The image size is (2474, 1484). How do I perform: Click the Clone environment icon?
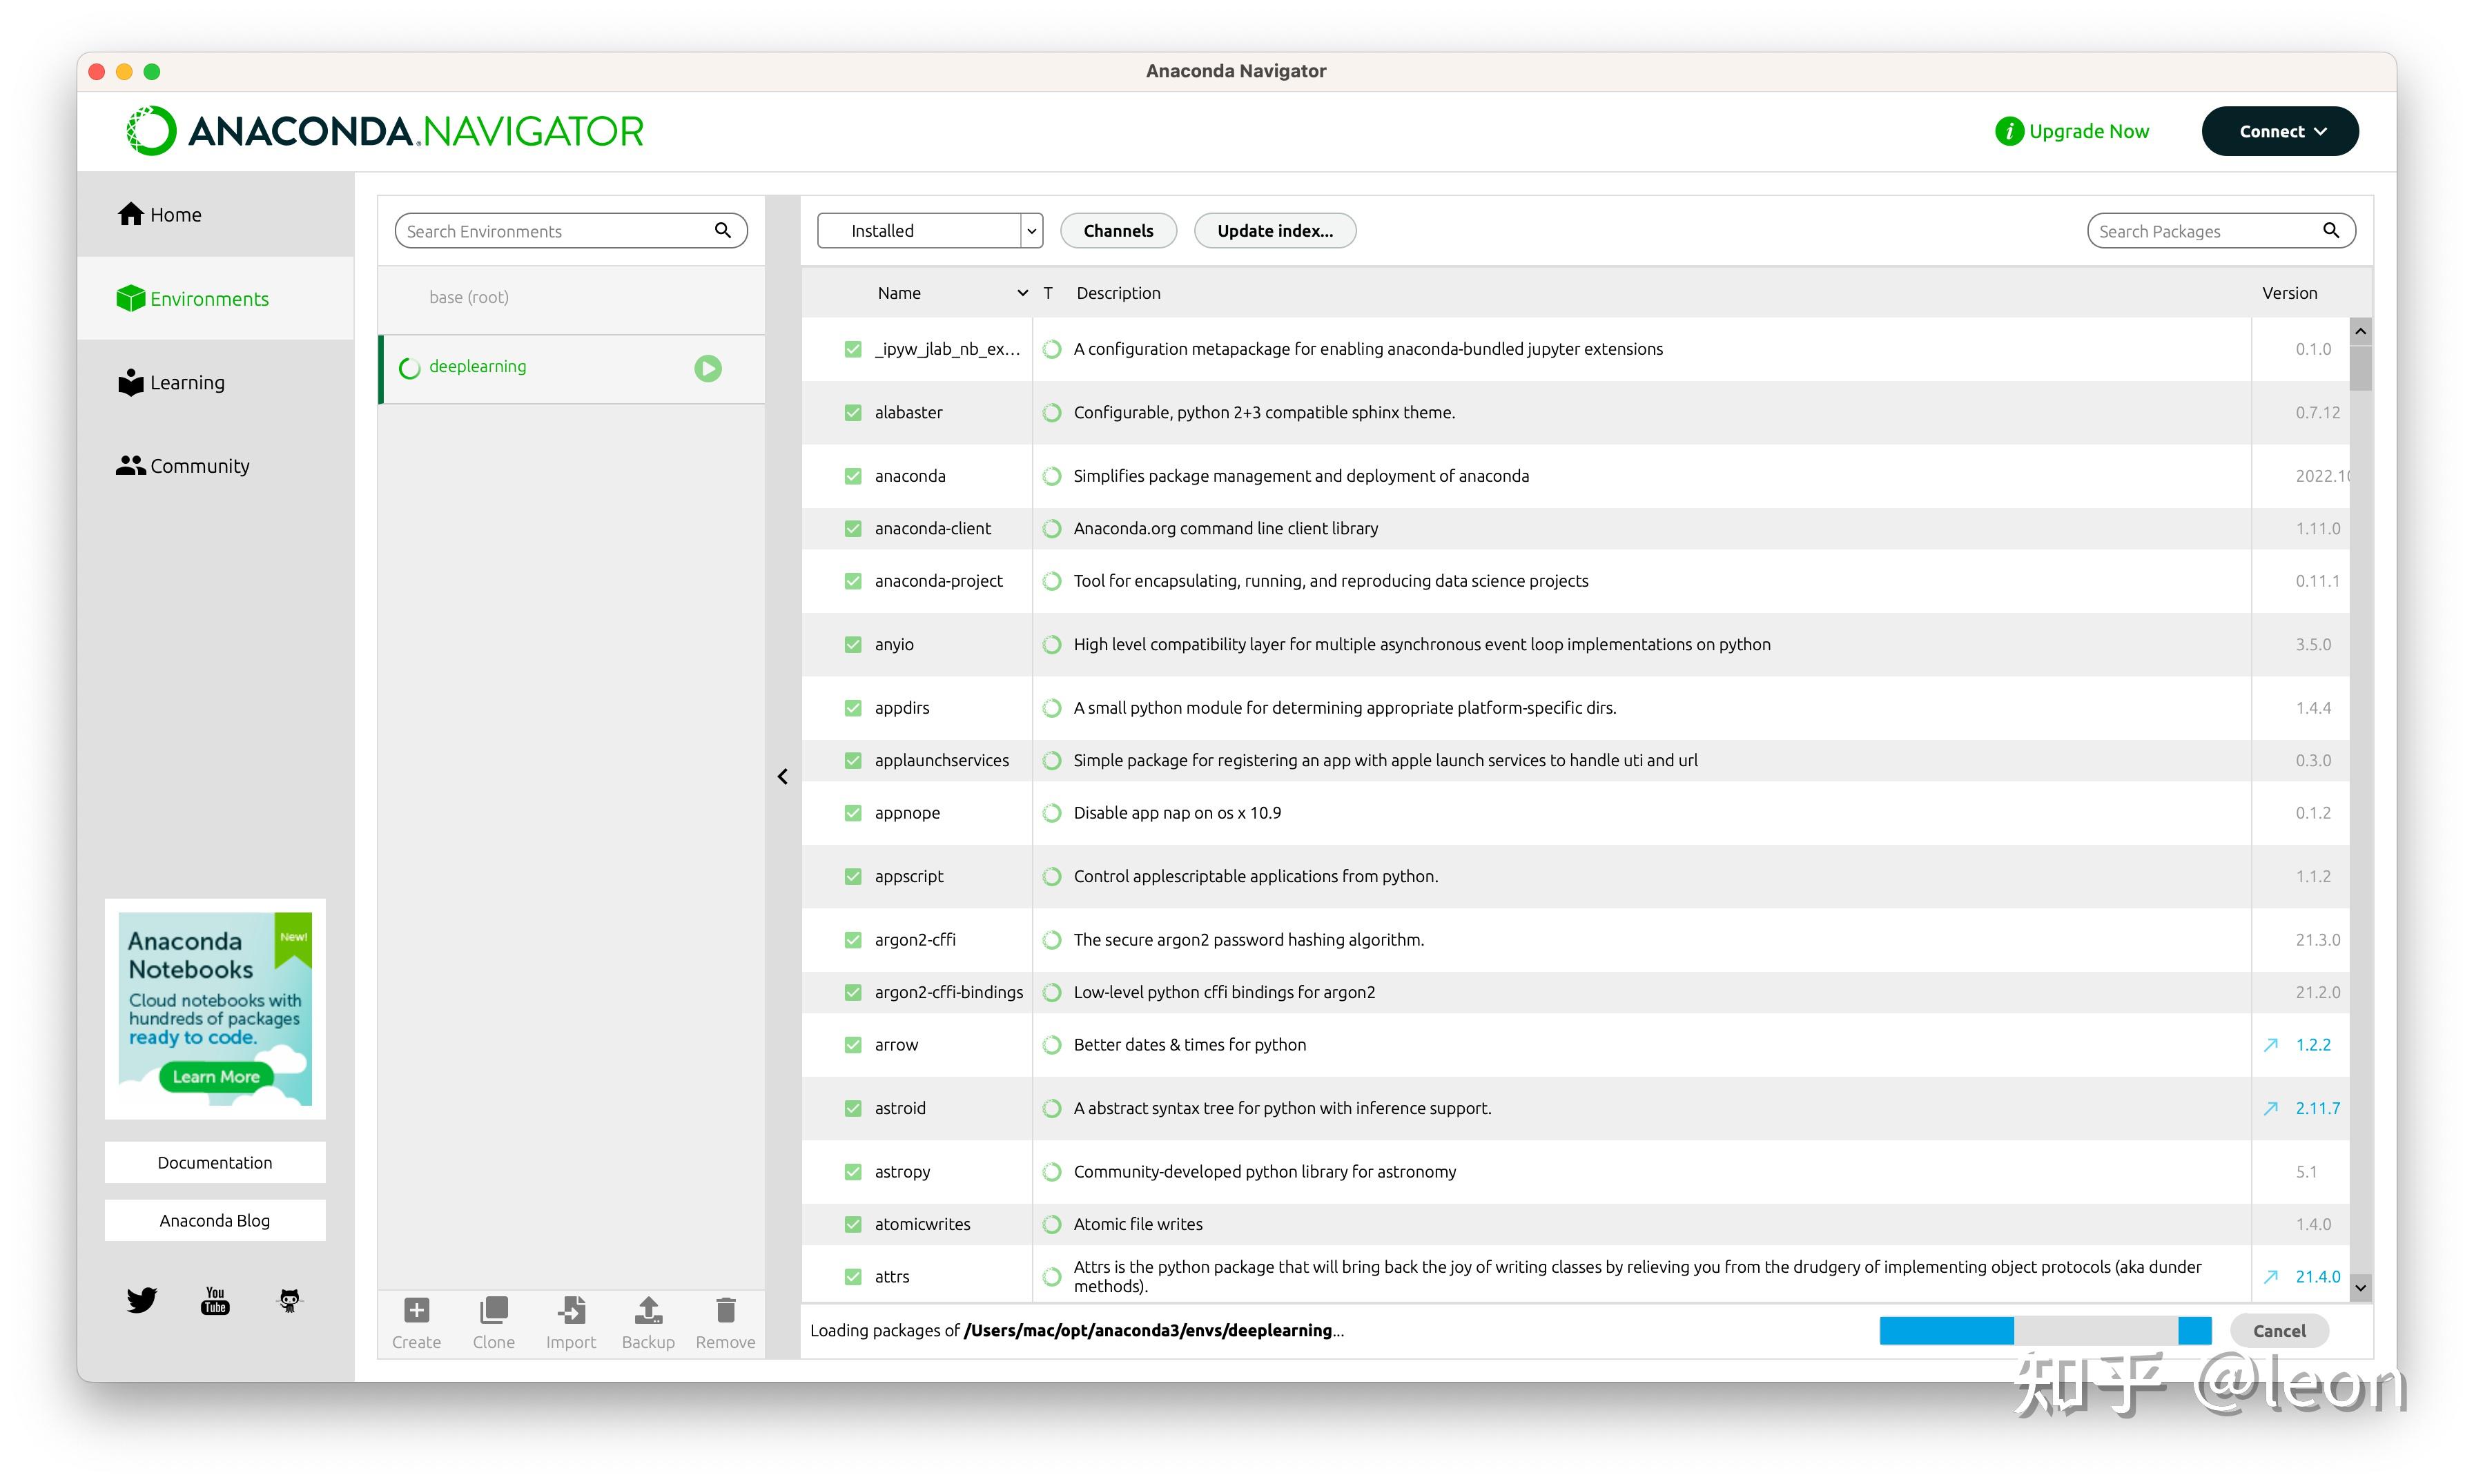[x=494, y=1310]
